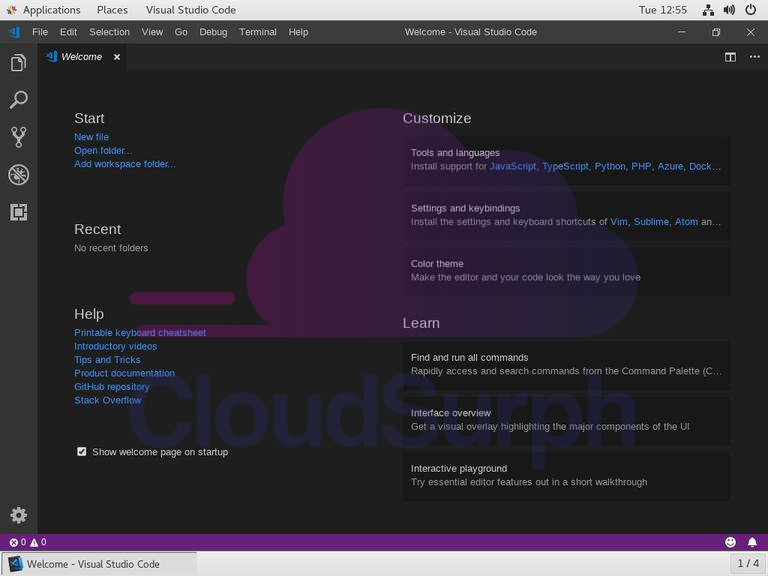Open the Manage gear menu
This screenshot has width=768, height=576.
tap(18, 515)
